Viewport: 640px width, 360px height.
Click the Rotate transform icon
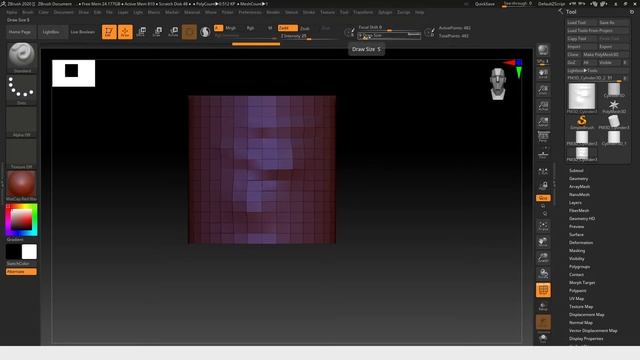[x=173, y=32]
